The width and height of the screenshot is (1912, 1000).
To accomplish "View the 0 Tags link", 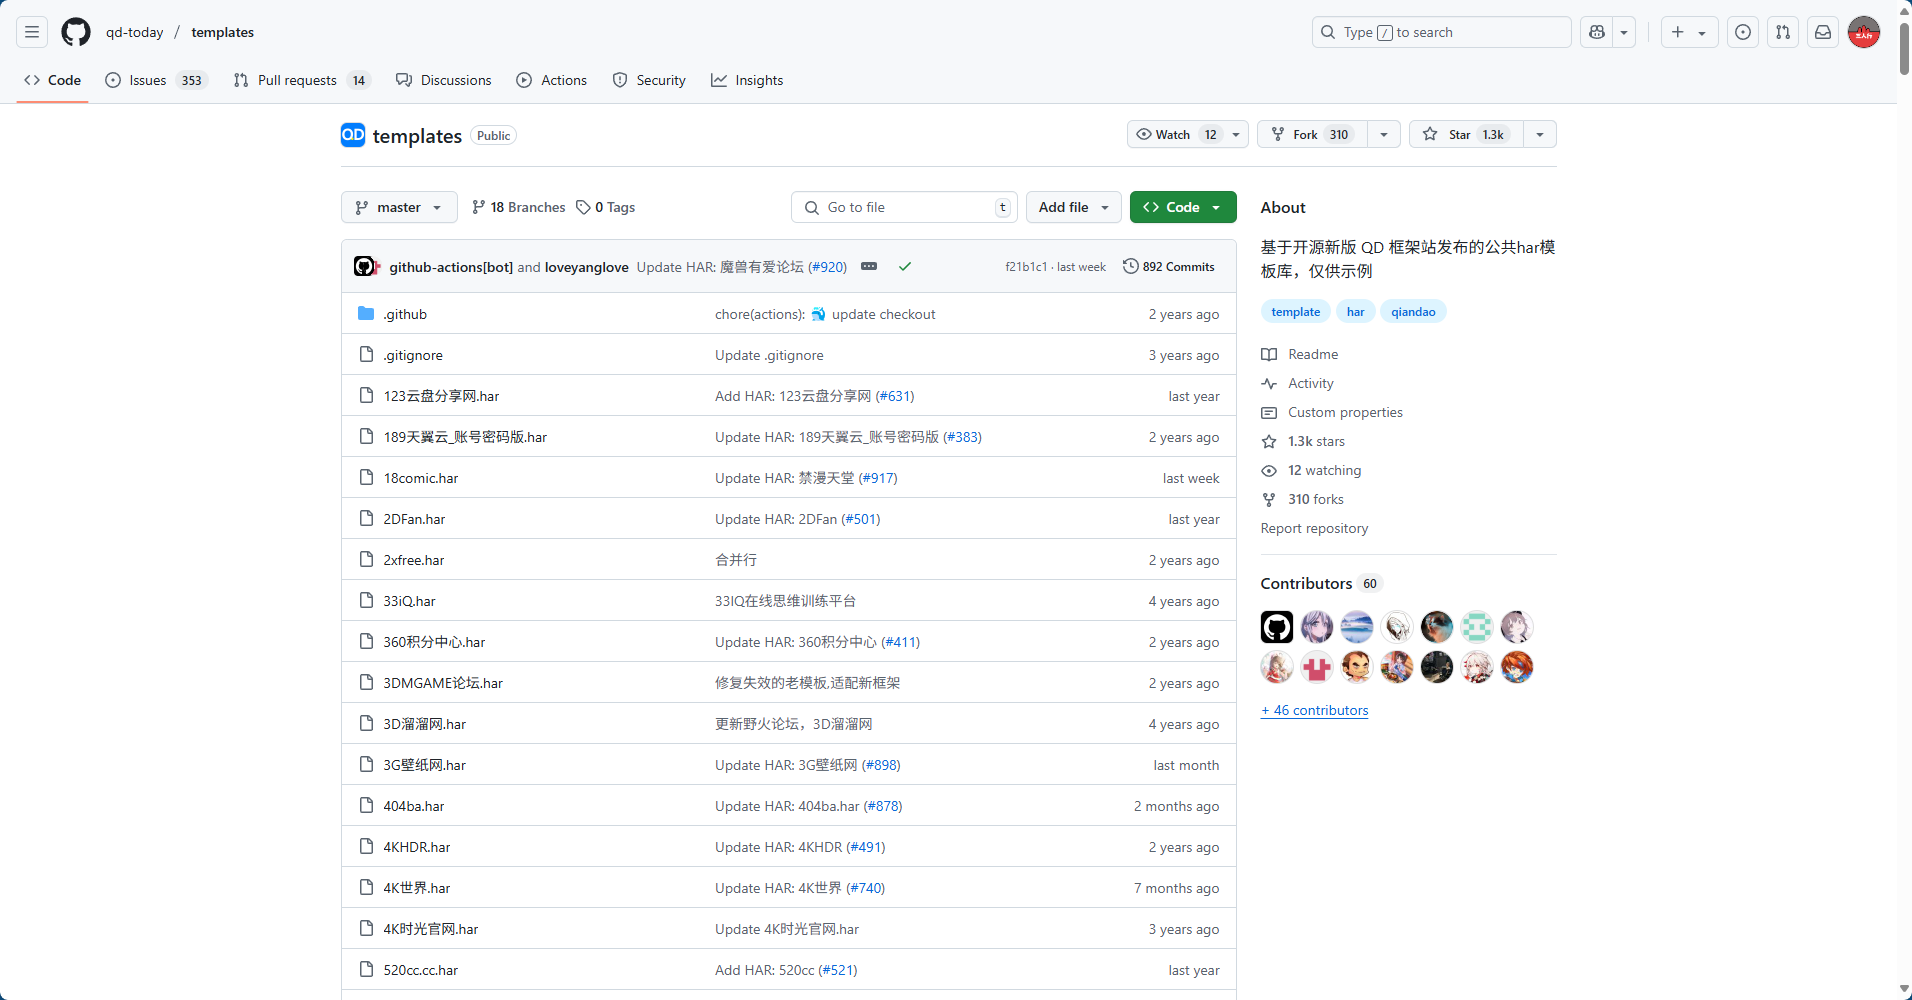I will pyautogui.click(x=605, y=207).
